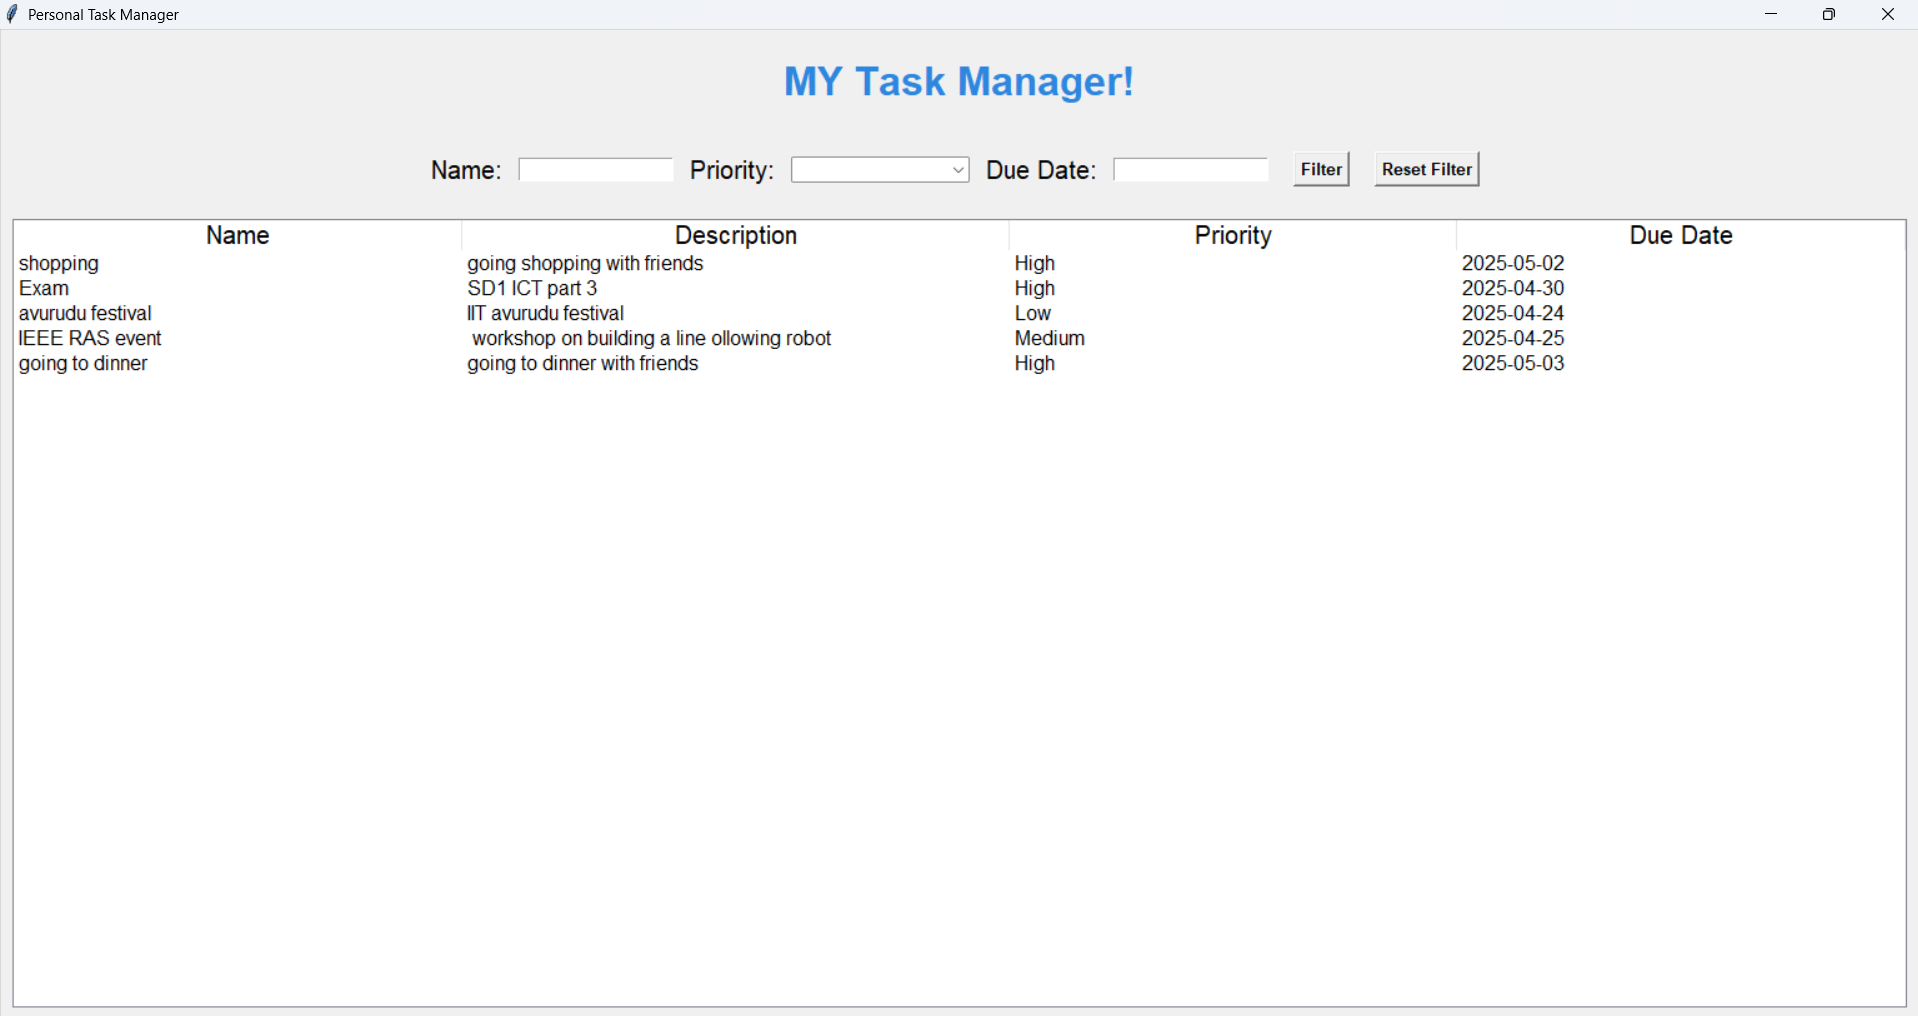The image size is (1918, 1016).
Task: Select the going to dinner row
Action: coord(83,364)
